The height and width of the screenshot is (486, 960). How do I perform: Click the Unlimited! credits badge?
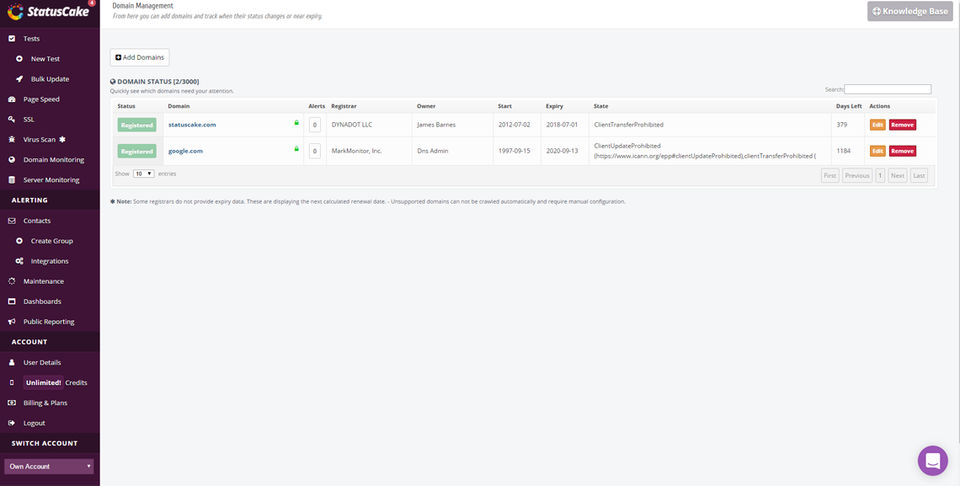point(43,383)
